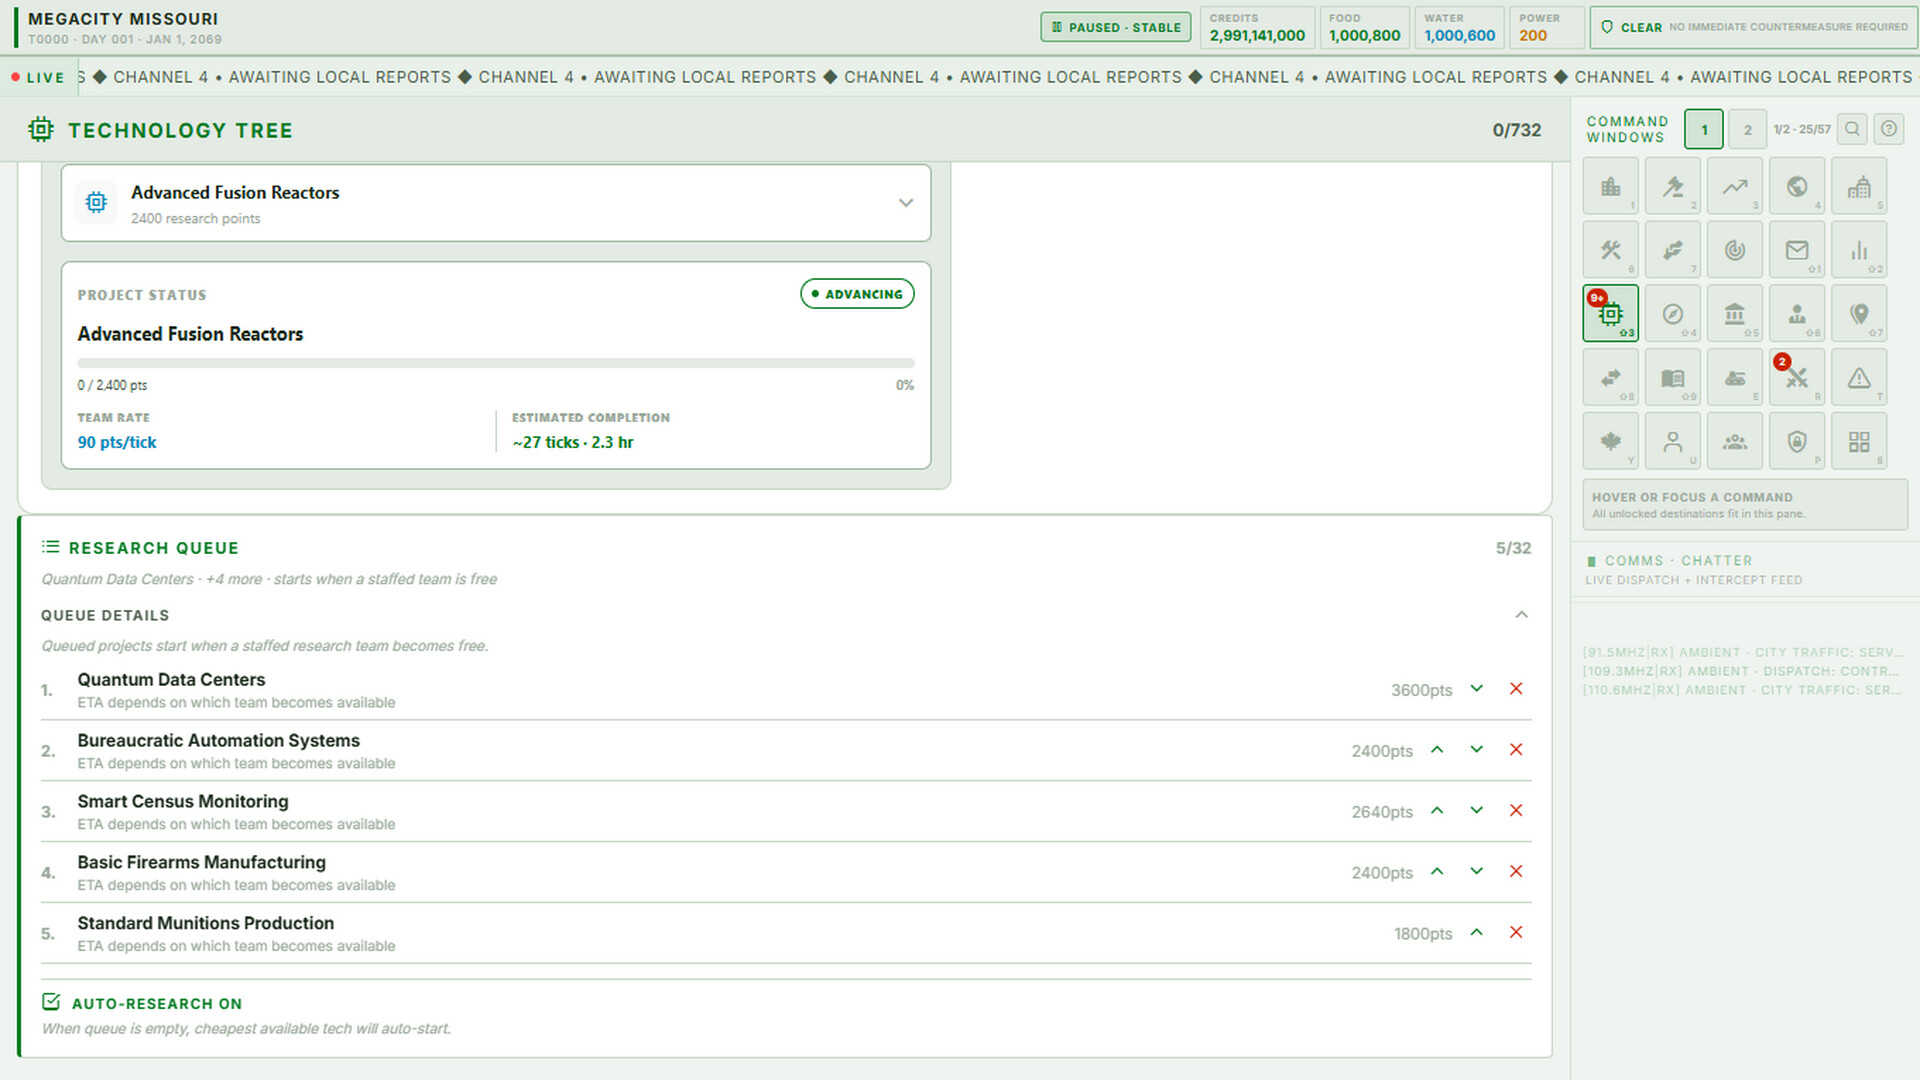Click the command windows help icon
The image size is (1920, 1080).
click(x=1889, y=129)
